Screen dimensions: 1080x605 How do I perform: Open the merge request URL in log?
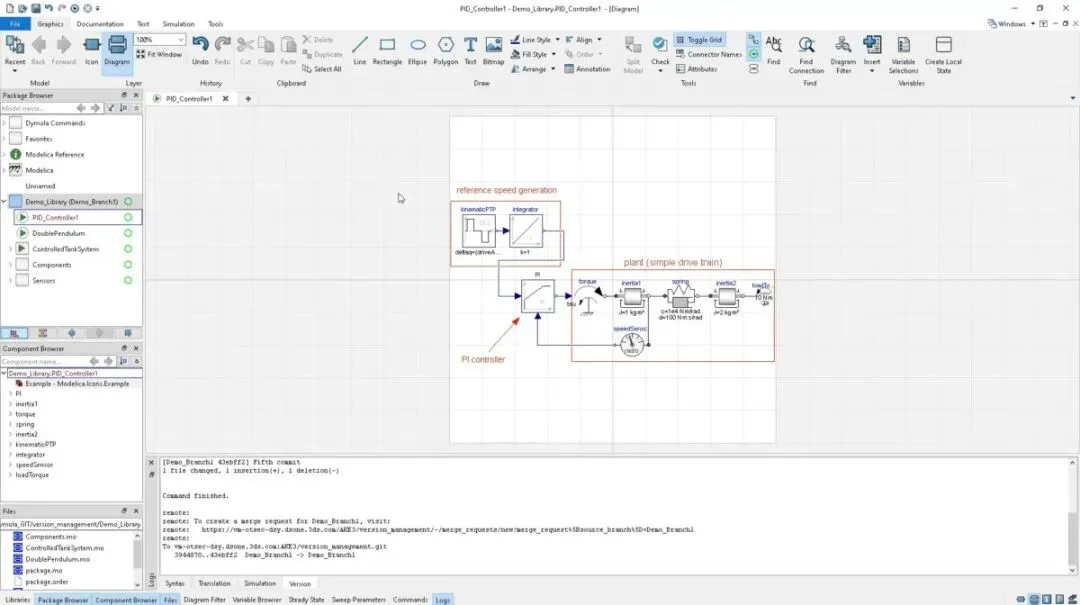point(447,530)
